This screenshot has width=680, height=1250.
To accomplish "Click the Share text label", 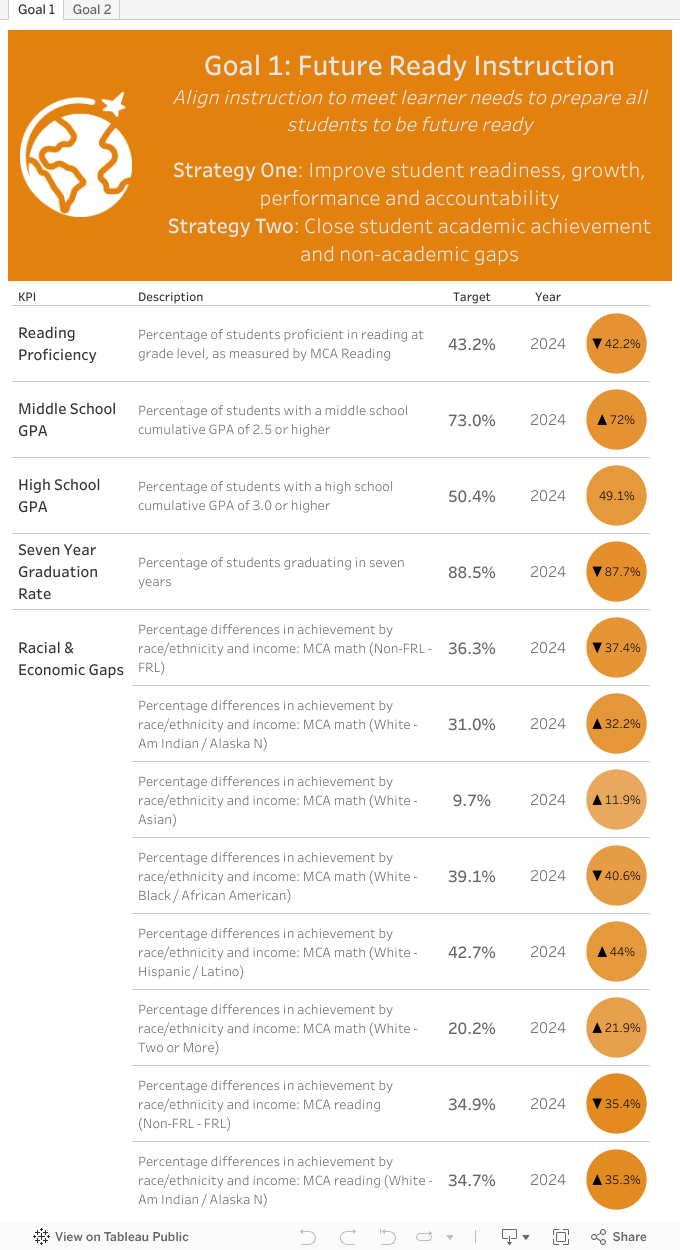I will pyautogui.click(x=629, y=1237).
